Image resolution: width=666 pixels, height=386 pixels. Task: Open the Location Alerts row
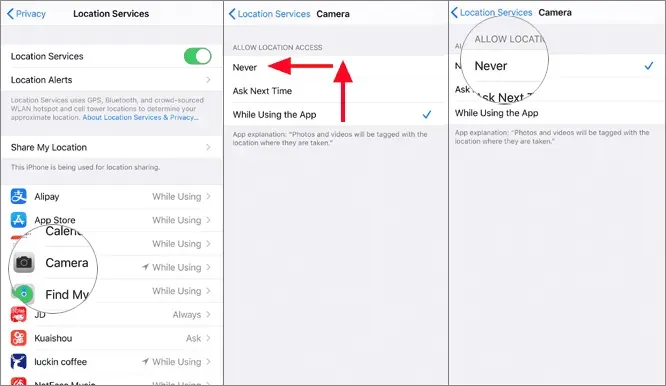[111, 80]
